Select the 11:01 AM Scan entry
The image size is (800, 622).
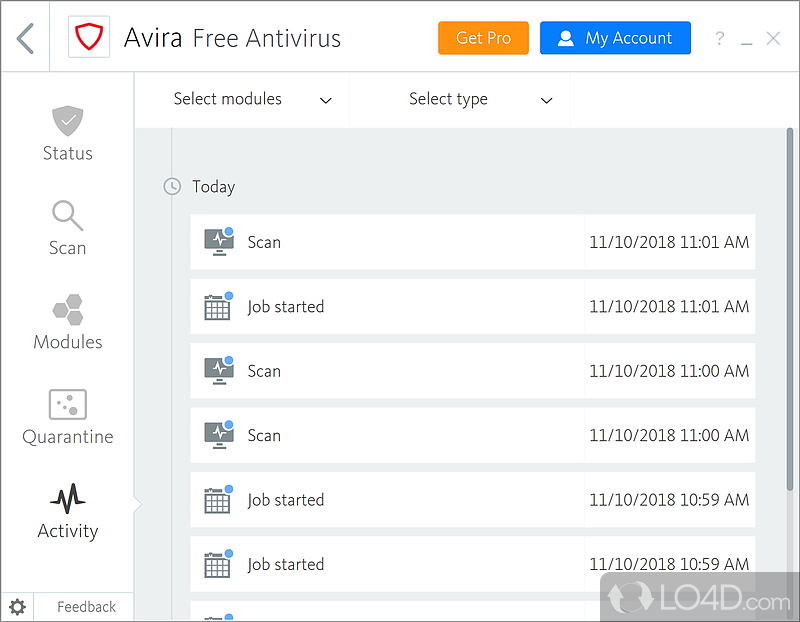click(x=472, y=242)
